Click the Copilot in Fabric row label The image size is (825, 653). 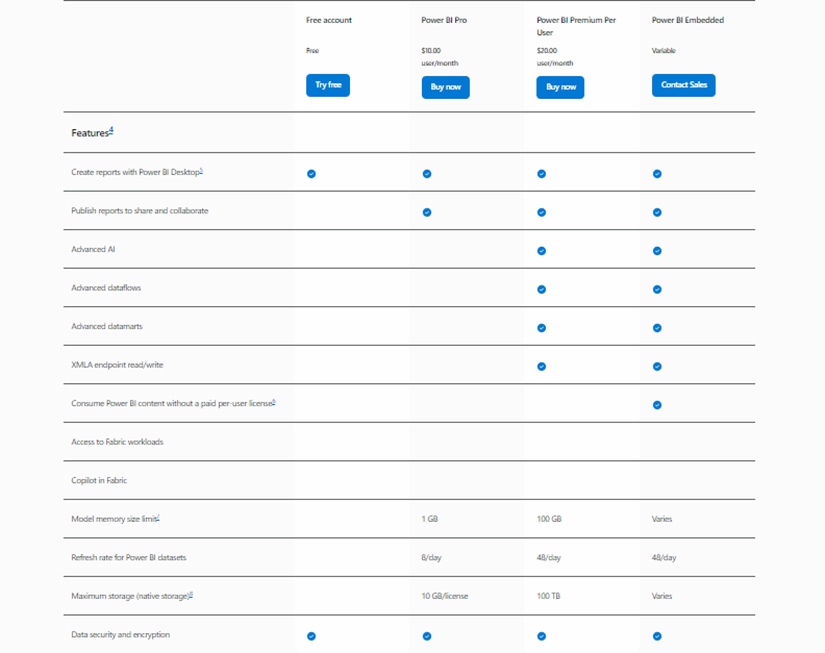(x=99, y=480)
